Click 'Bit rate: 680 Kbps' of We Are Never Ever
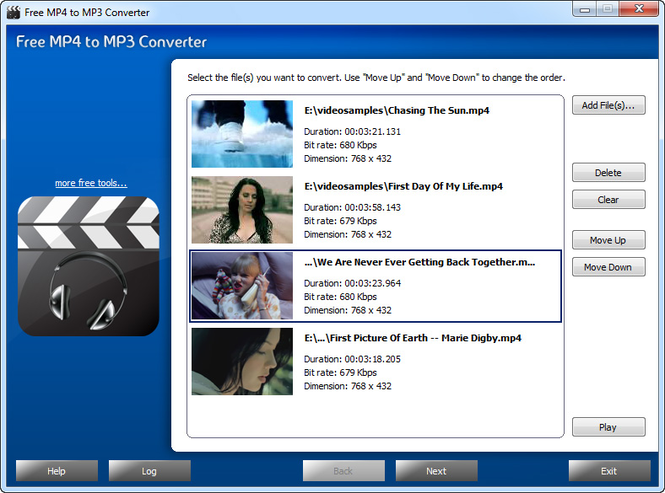Image resolution: width=665 pixels, height=493 pixels. click(x=340, y=297)
